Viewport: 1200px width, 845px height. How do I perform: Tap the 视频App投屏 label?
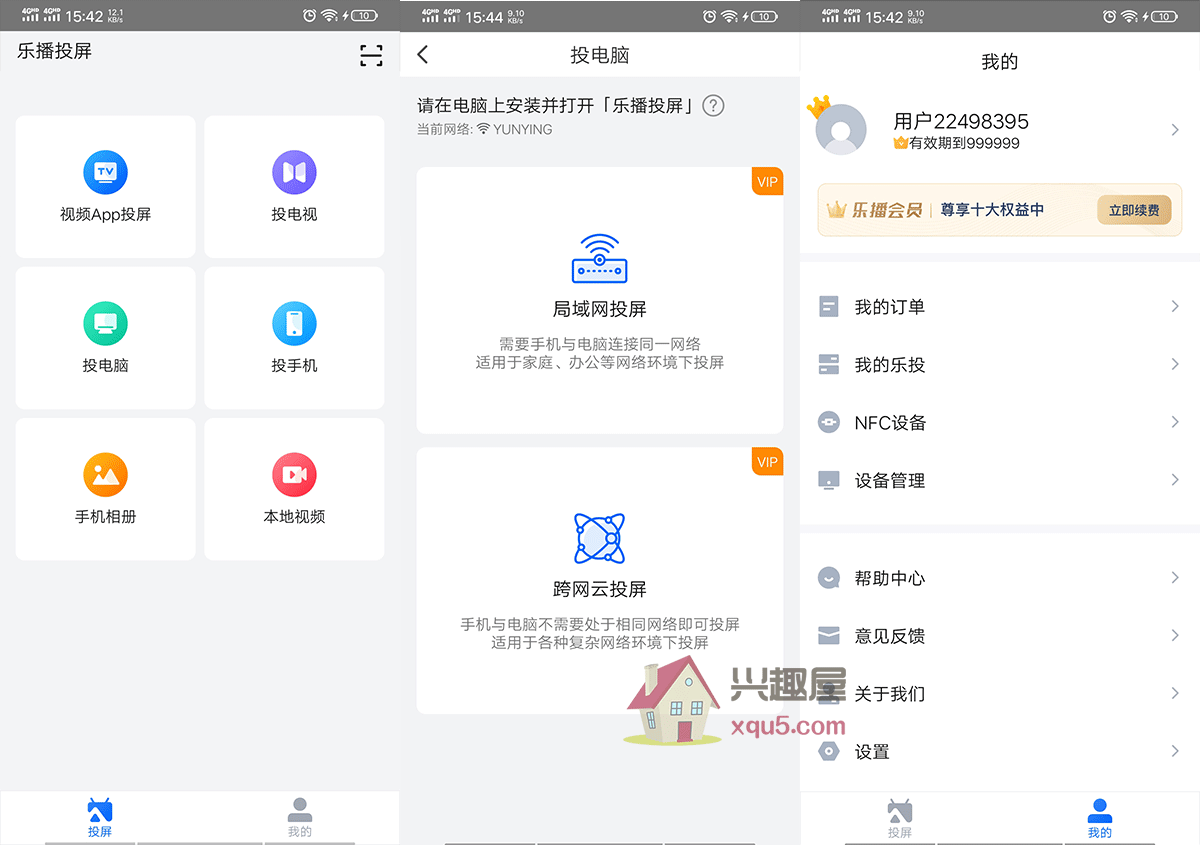click(x=105, y=215)
